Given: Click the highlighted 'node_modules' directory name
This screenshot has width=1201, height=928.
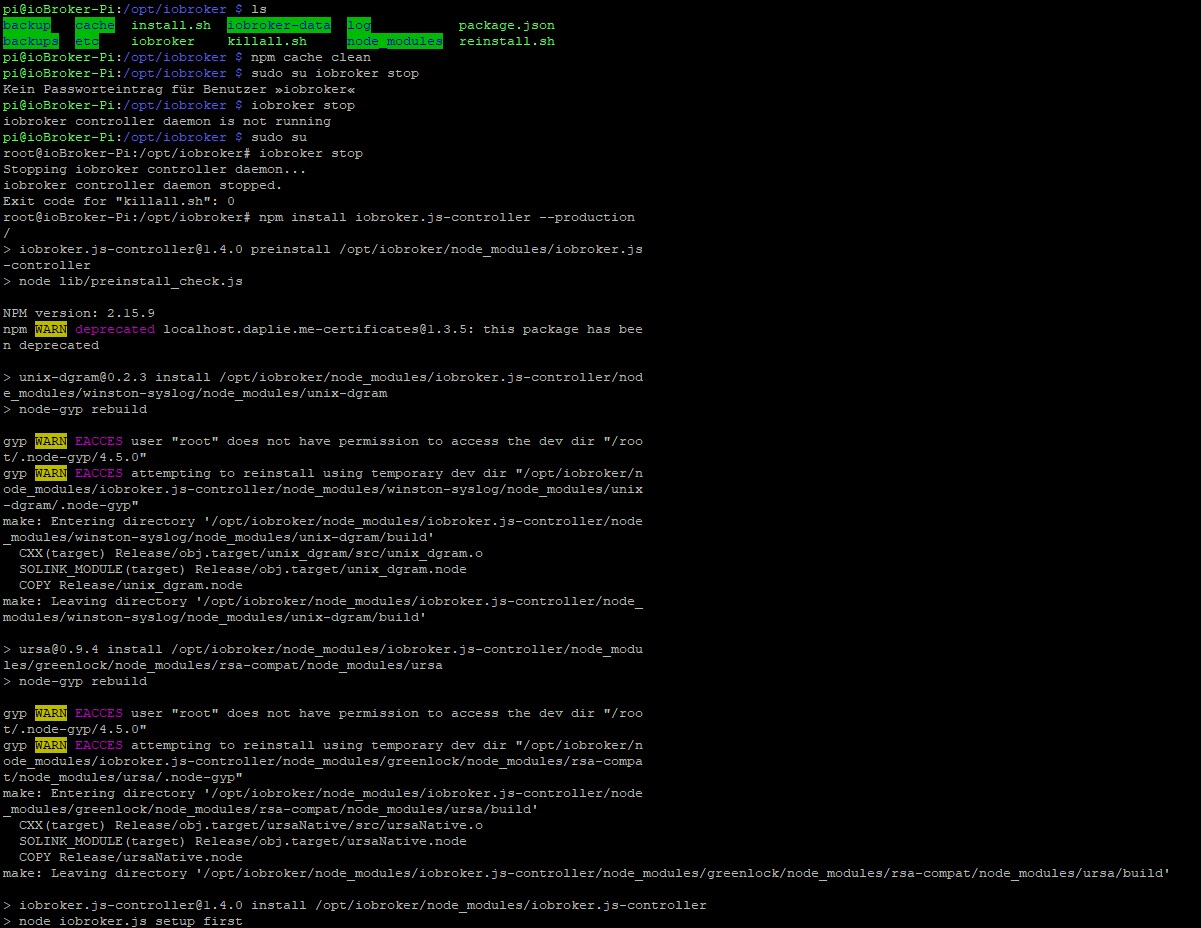Looking at the screenshot, I should tap(395, 41).
